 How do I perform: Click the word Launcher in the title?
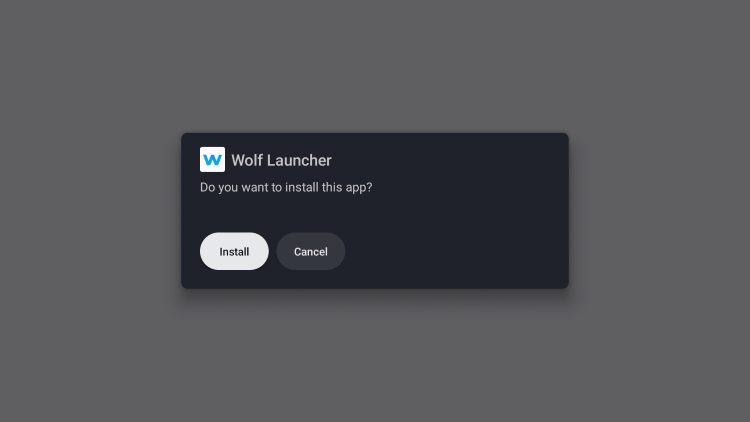(299, 160)
